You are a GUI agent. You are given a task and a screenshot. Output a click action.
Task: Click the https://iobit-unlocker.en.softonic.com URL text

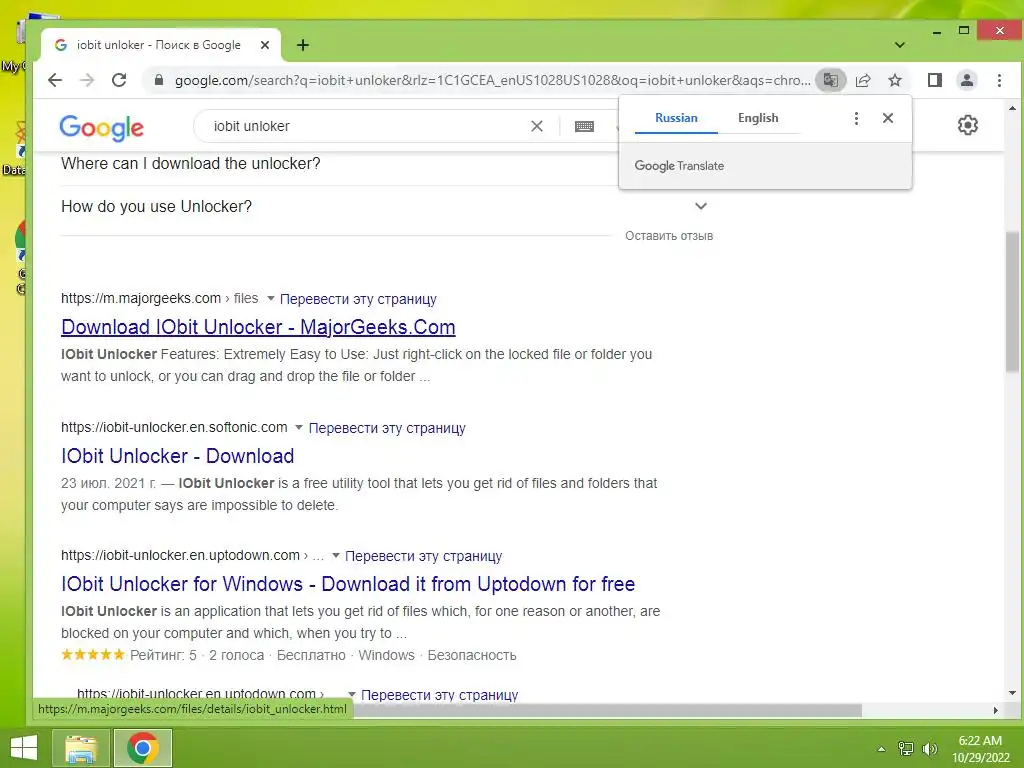click(174, 427)
